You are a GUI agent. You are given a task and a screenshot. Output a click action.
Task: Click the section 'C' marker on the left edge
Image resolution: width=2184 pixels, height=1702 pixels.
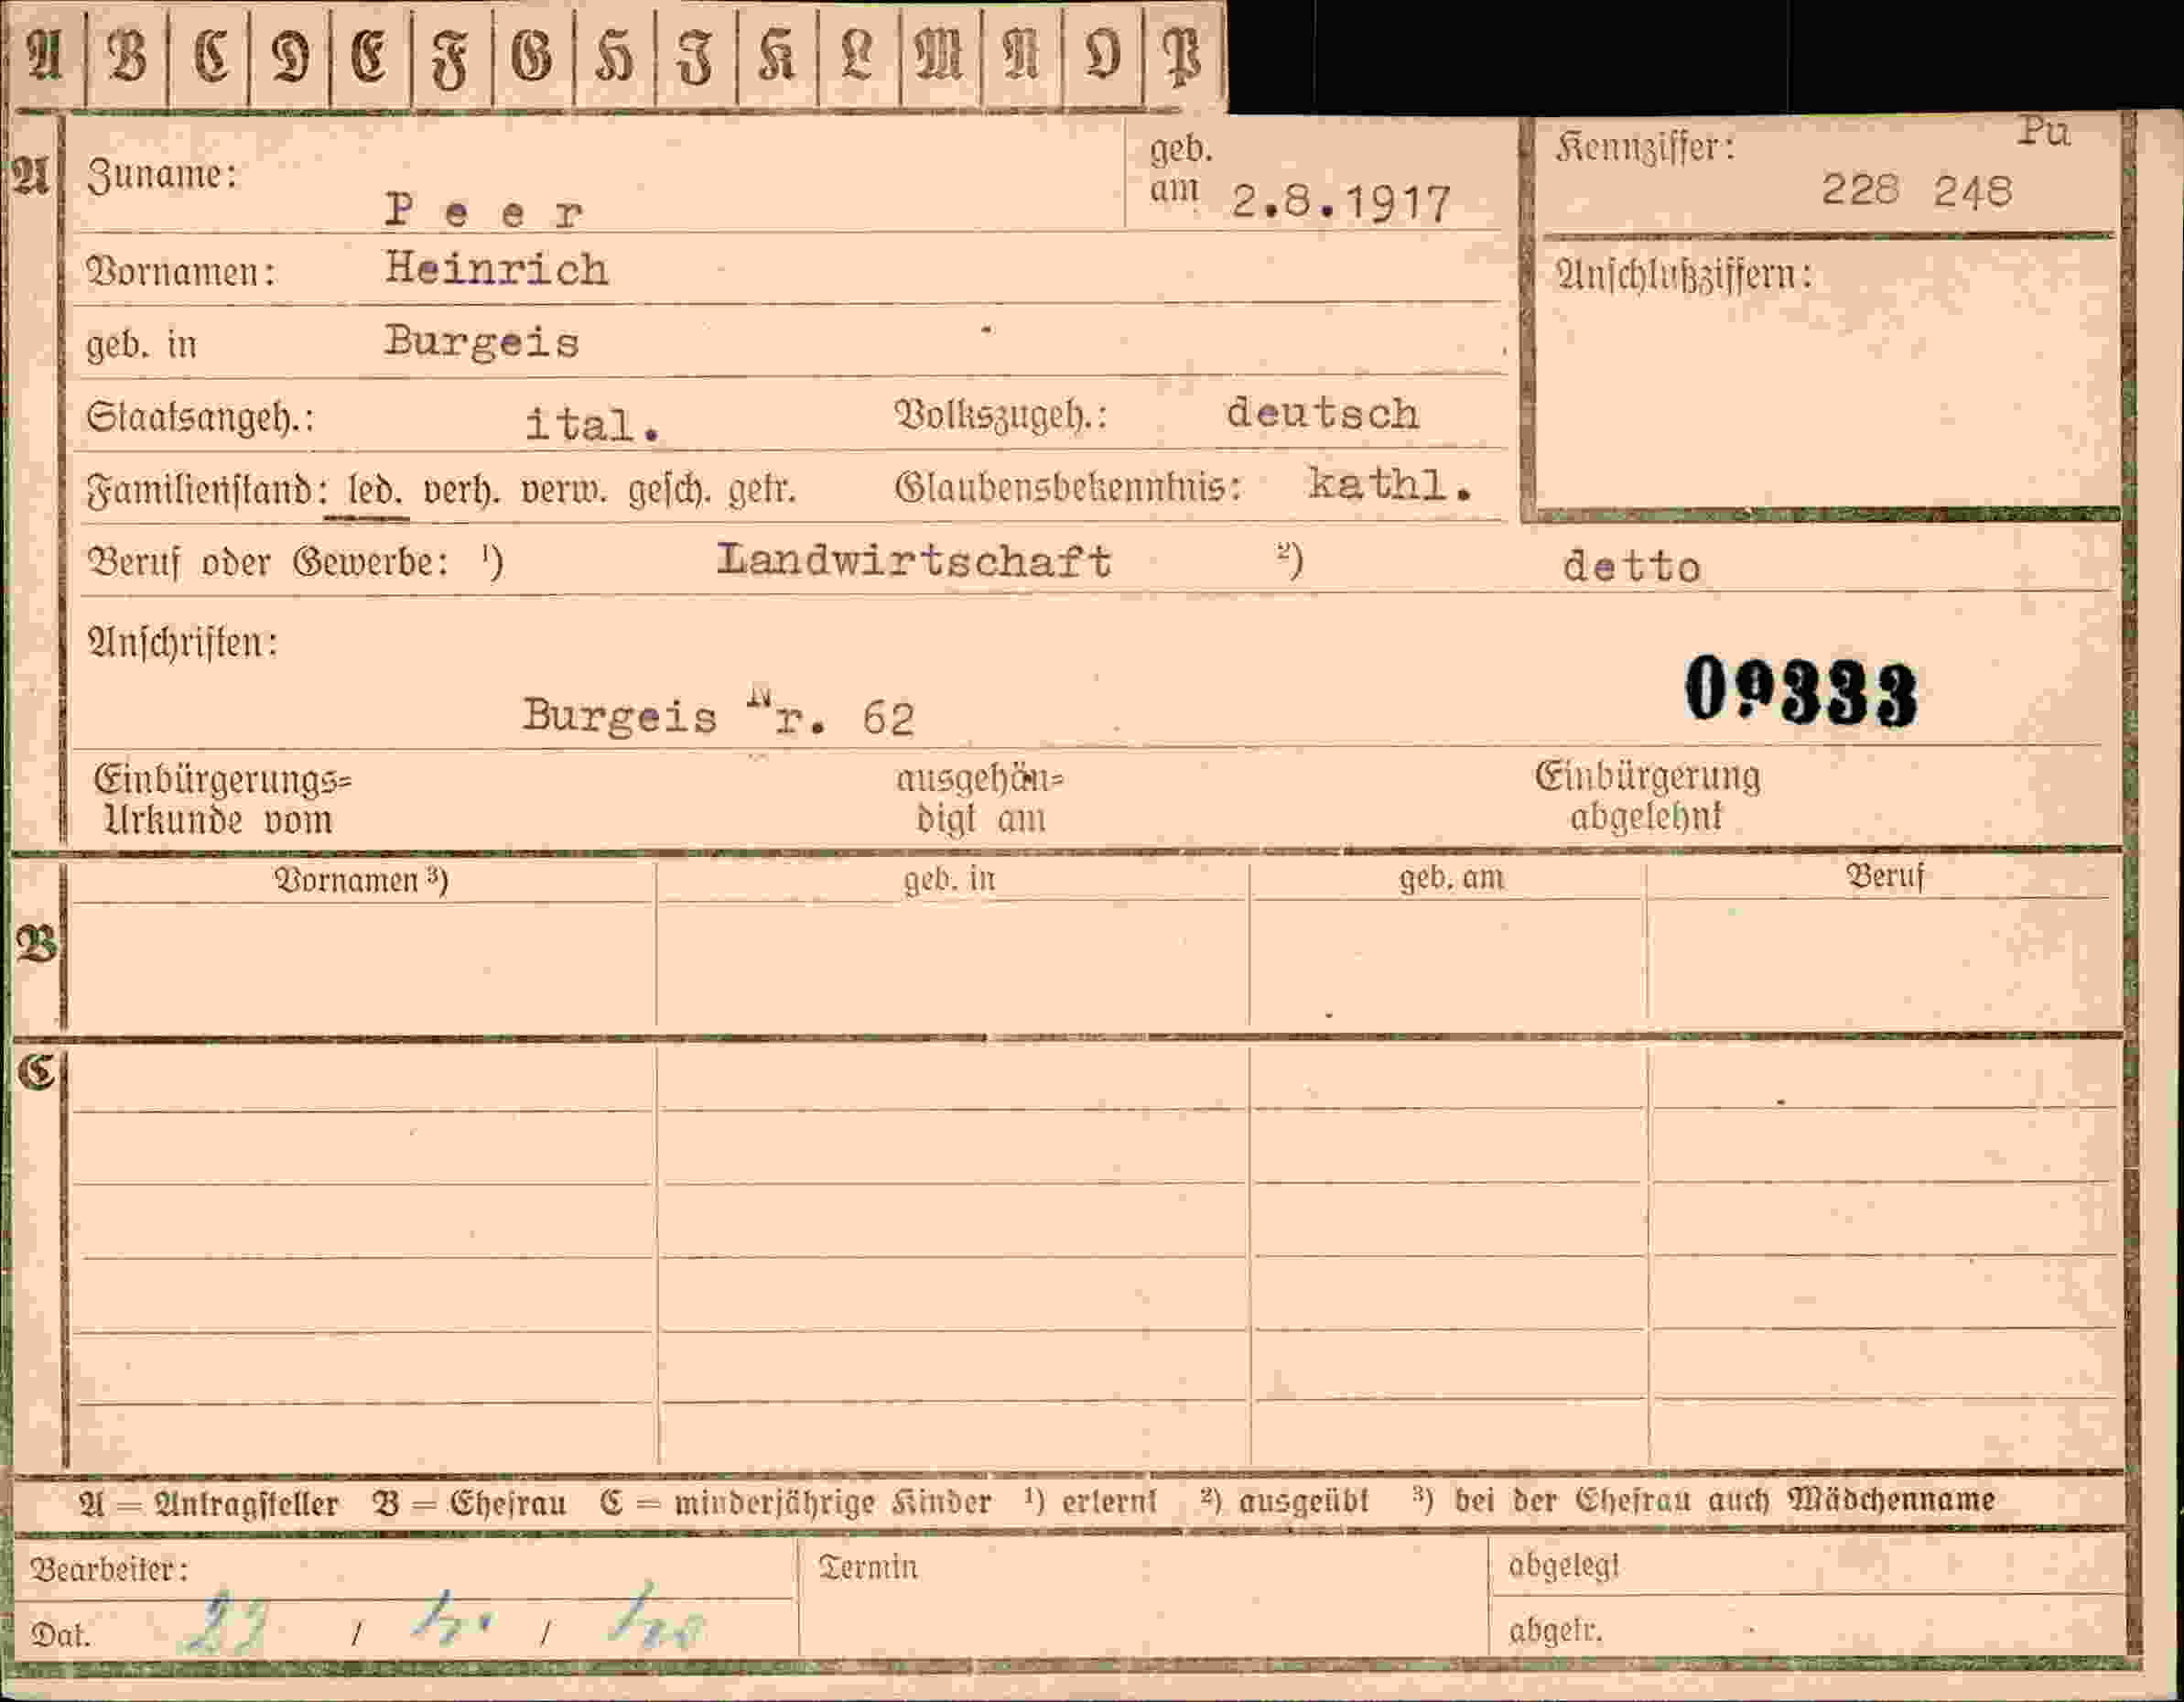click(36, 1071)
